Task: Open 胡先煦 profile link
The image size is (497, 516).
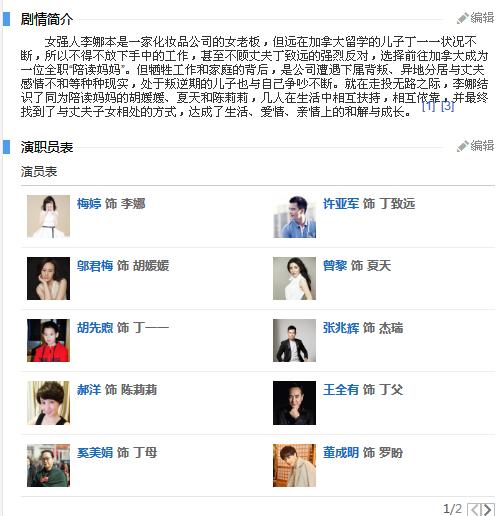Action: tap(95, 328)
